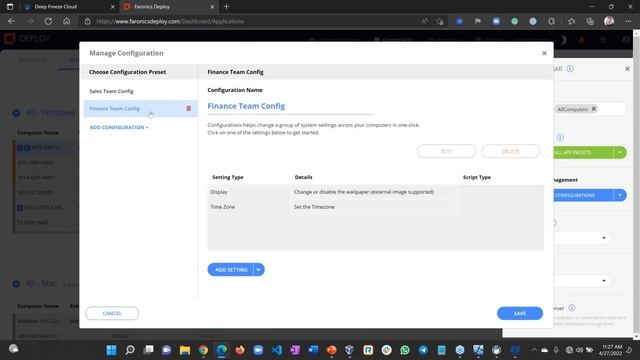Open the taskbar clock and date
640x360 pixels.
pyautogui.click(x=611, y=350)
